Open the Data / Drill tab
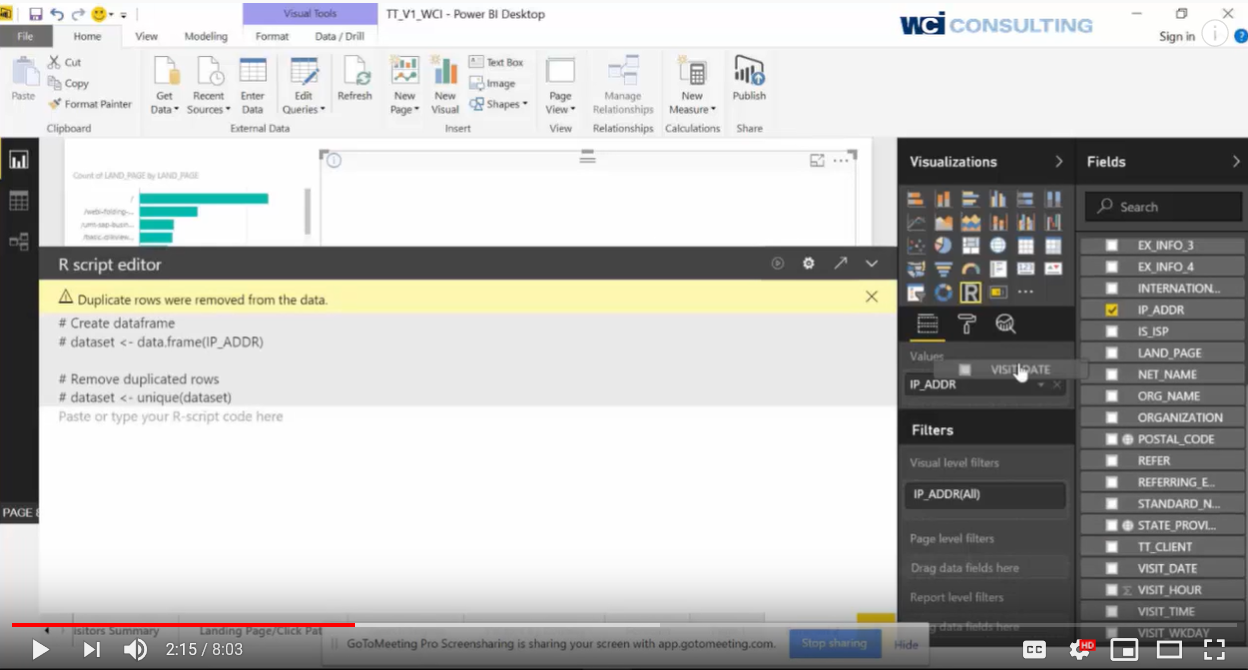This screenshot has height=670, width=1248. pos(340,36)
